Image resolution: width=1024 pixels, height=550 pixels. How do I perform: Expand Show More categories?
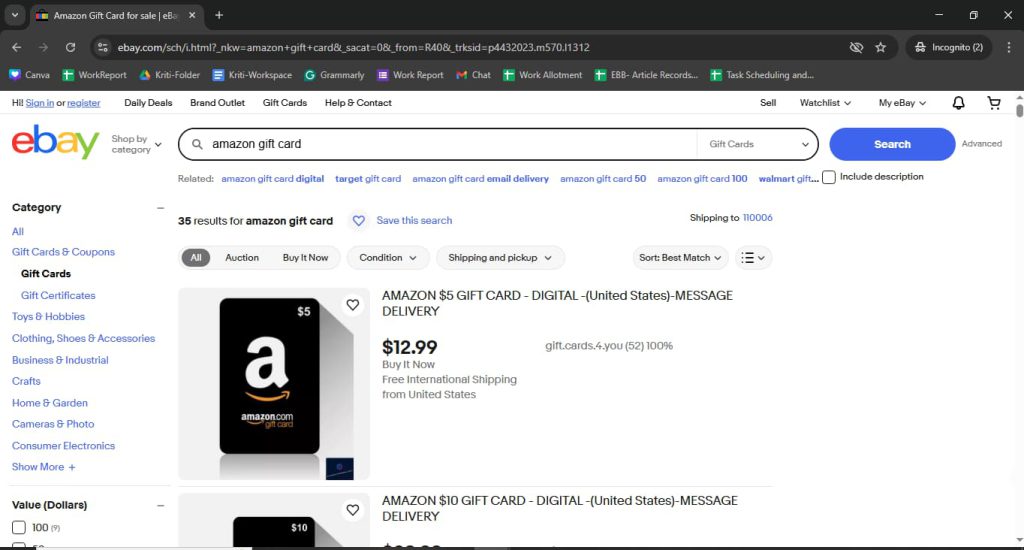(x=44, y=467)
